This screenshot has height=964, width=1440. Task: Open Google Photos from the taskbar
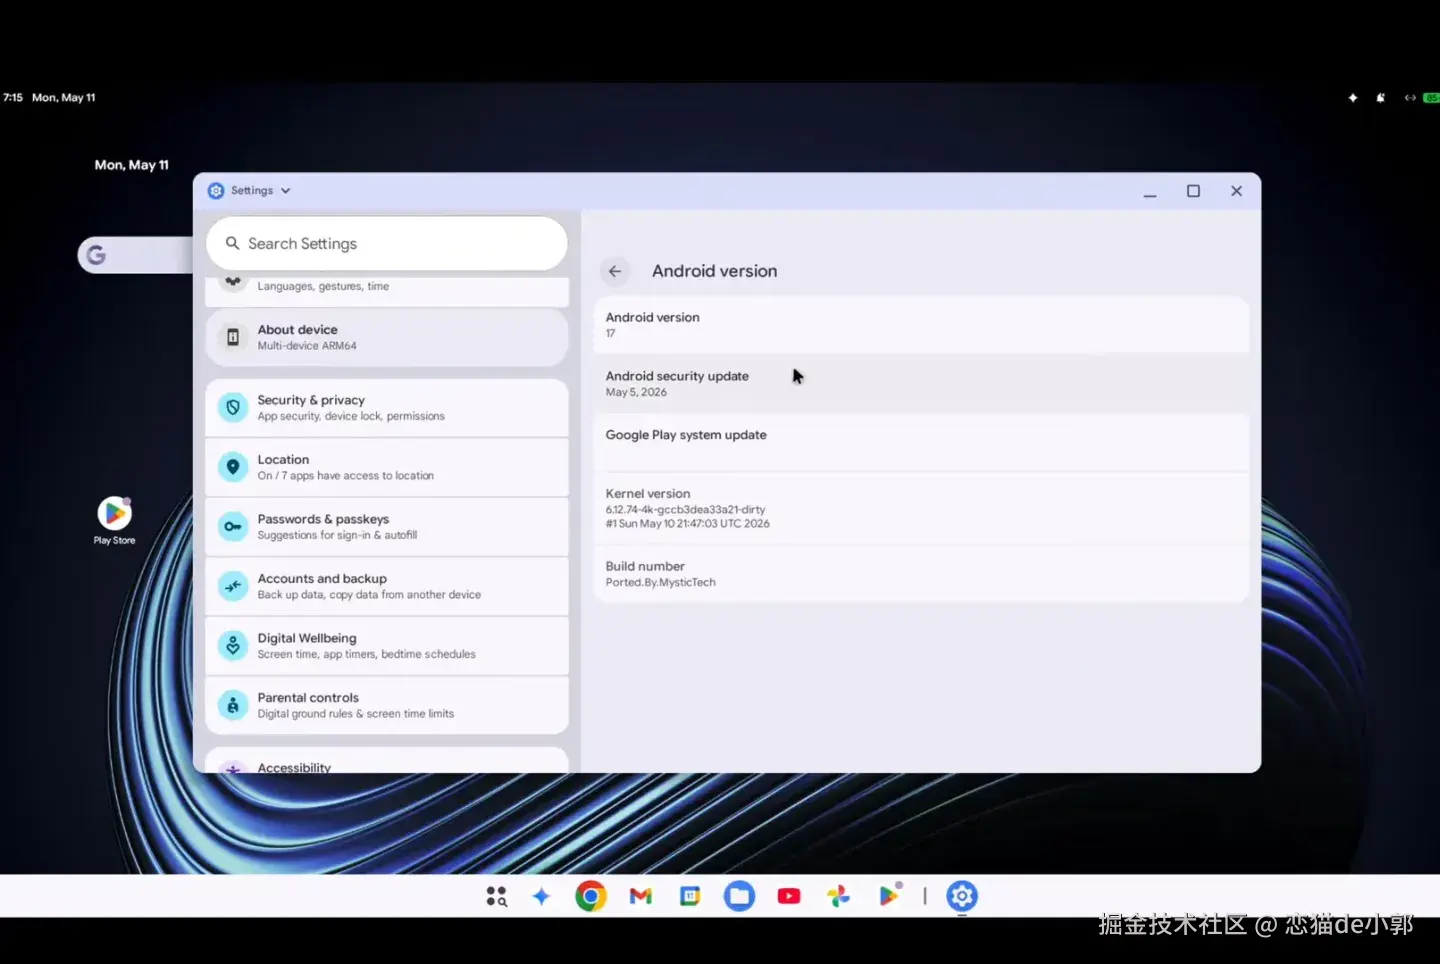coord(839,896)
